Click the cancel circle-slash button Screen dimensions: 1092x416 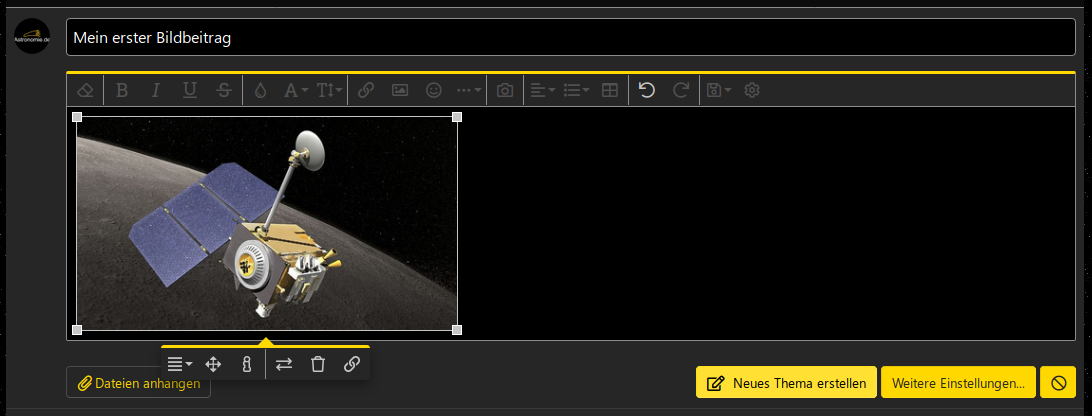point(1058,383)
